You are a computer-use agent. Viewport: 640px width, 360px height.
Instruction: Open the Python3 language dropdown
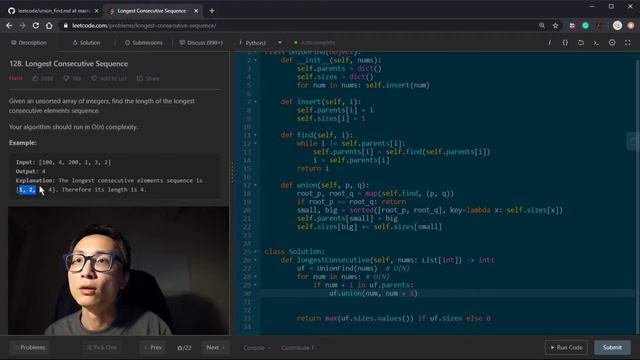[260, 42]
